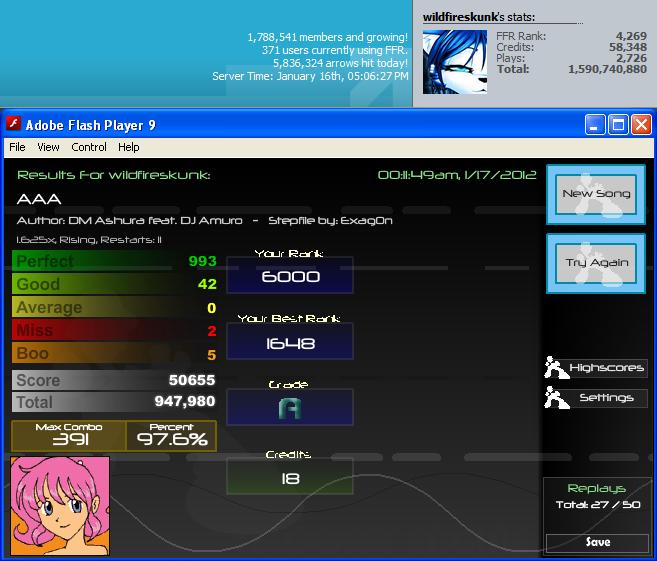657x561 pixels.
Task: Click the Settings dancer icon
Action: click(556, 397)
